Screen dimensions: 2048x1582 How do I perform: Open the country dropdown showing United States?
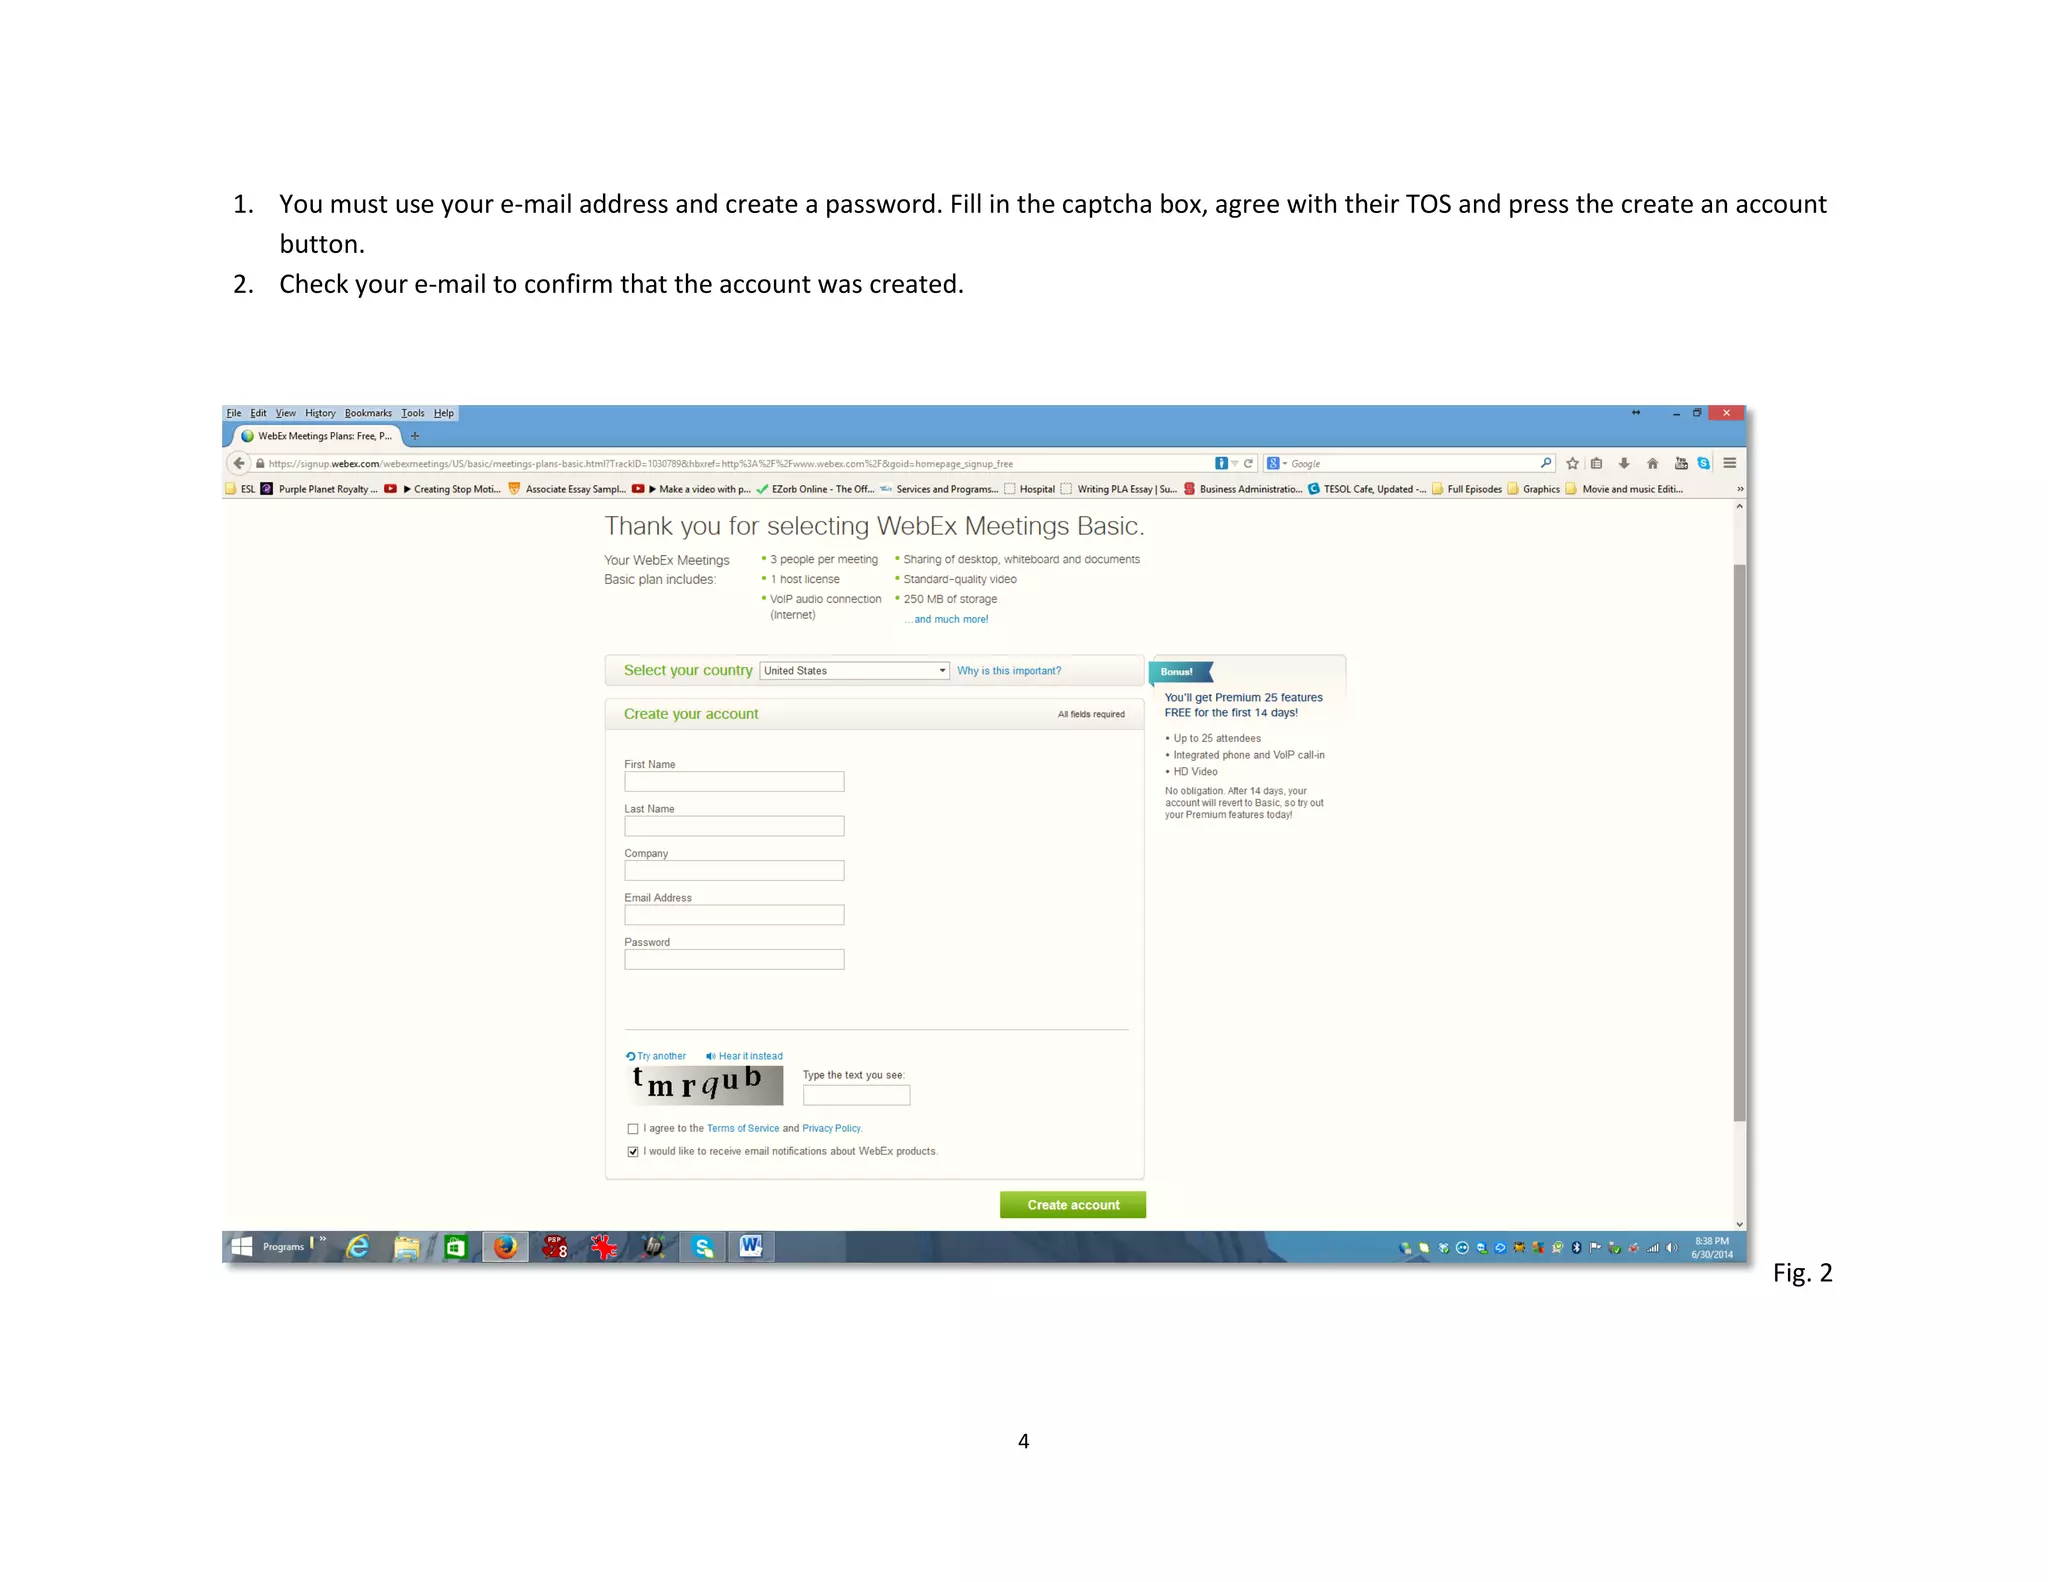(x=854, y=671)
